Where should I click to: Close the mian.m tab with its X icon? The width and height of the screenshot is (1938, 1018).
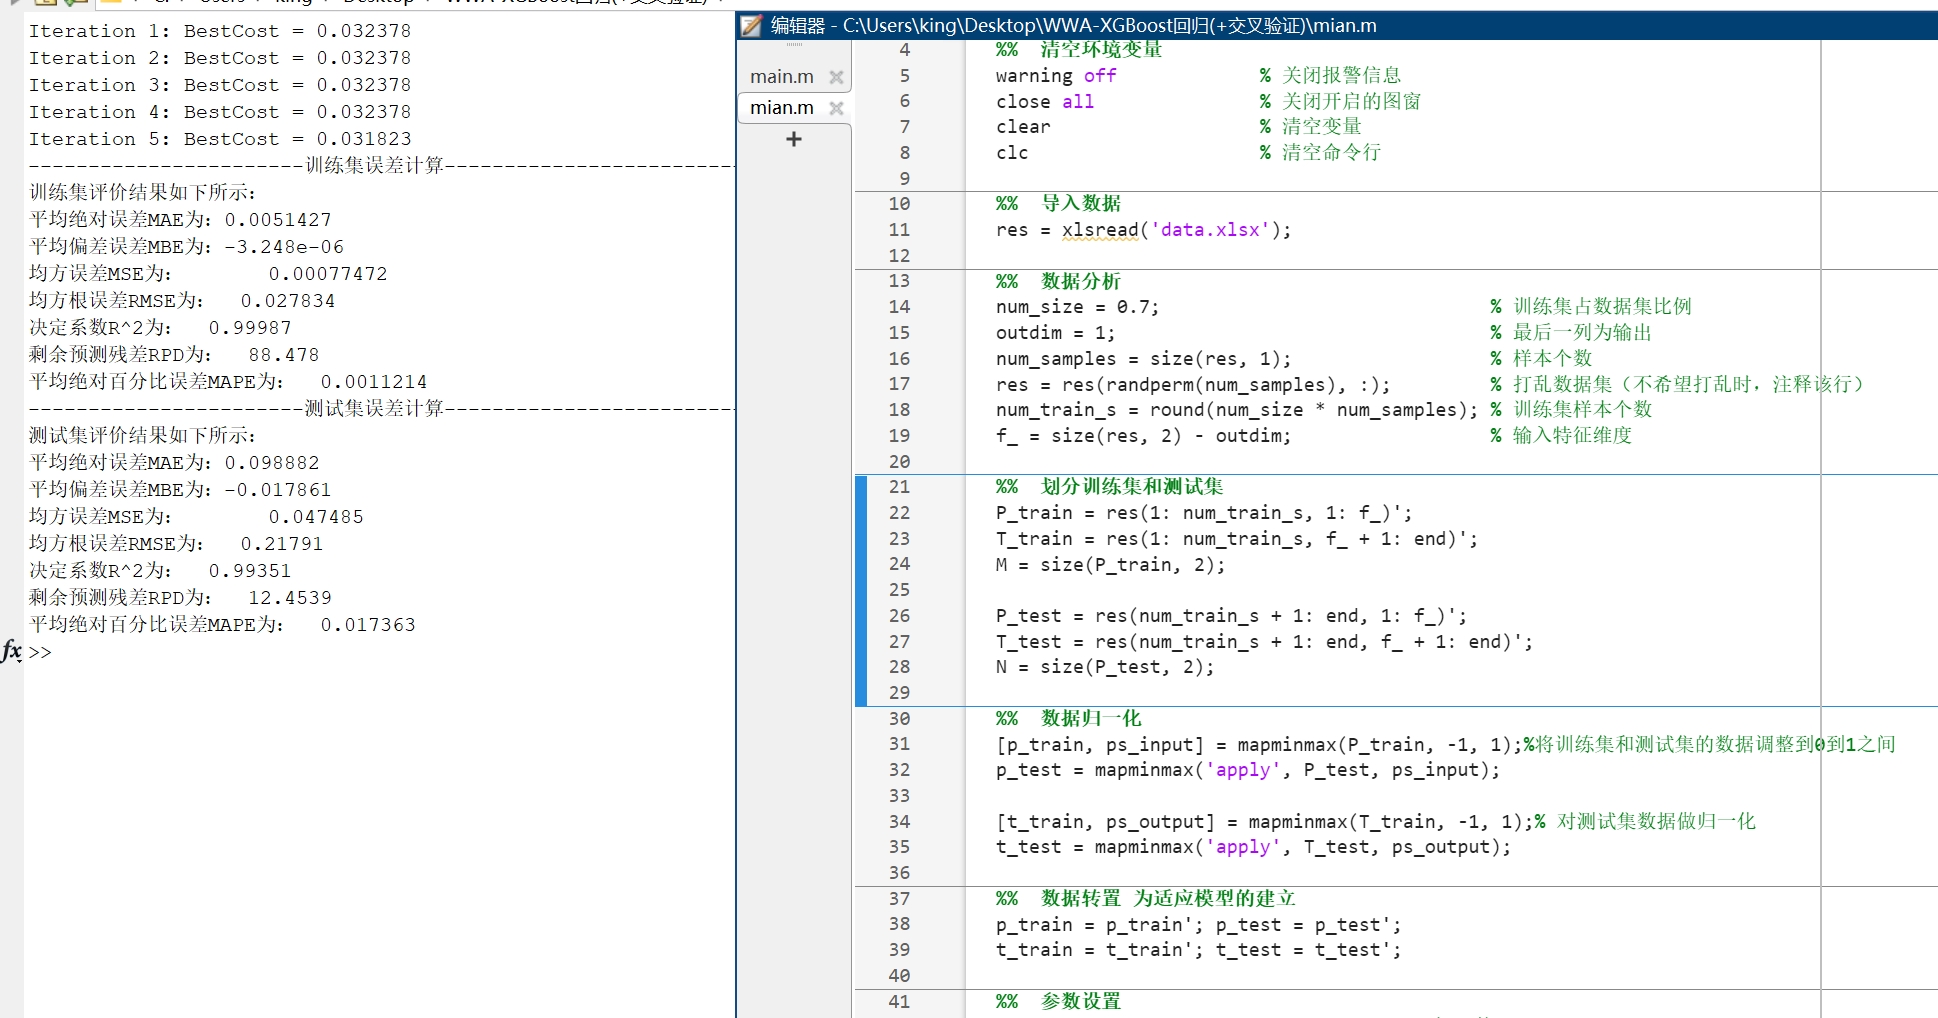[837, 108]
